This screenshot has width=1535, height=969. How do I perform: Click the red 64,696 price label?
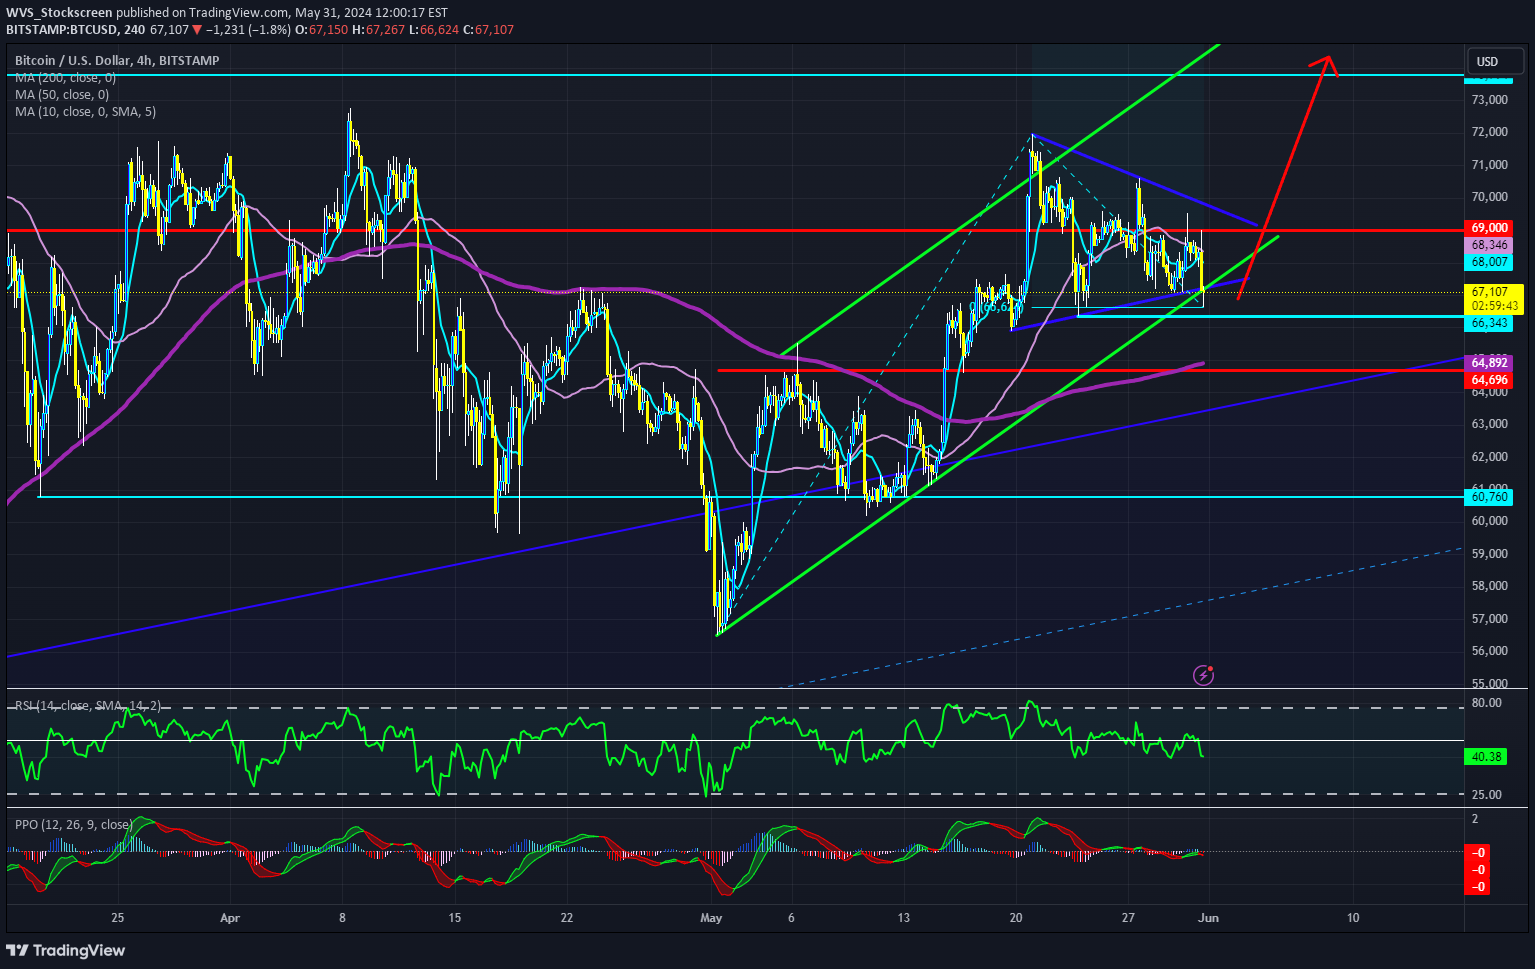tap(1489, 380)
